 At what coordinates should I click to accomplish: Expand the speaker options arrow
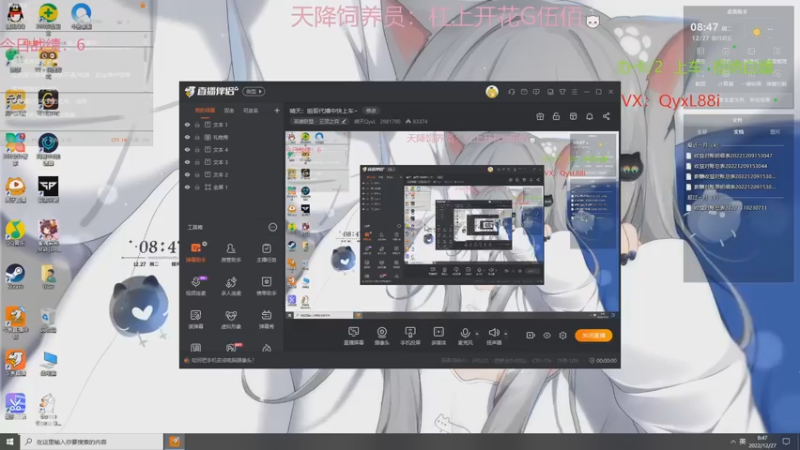[506, 334]
